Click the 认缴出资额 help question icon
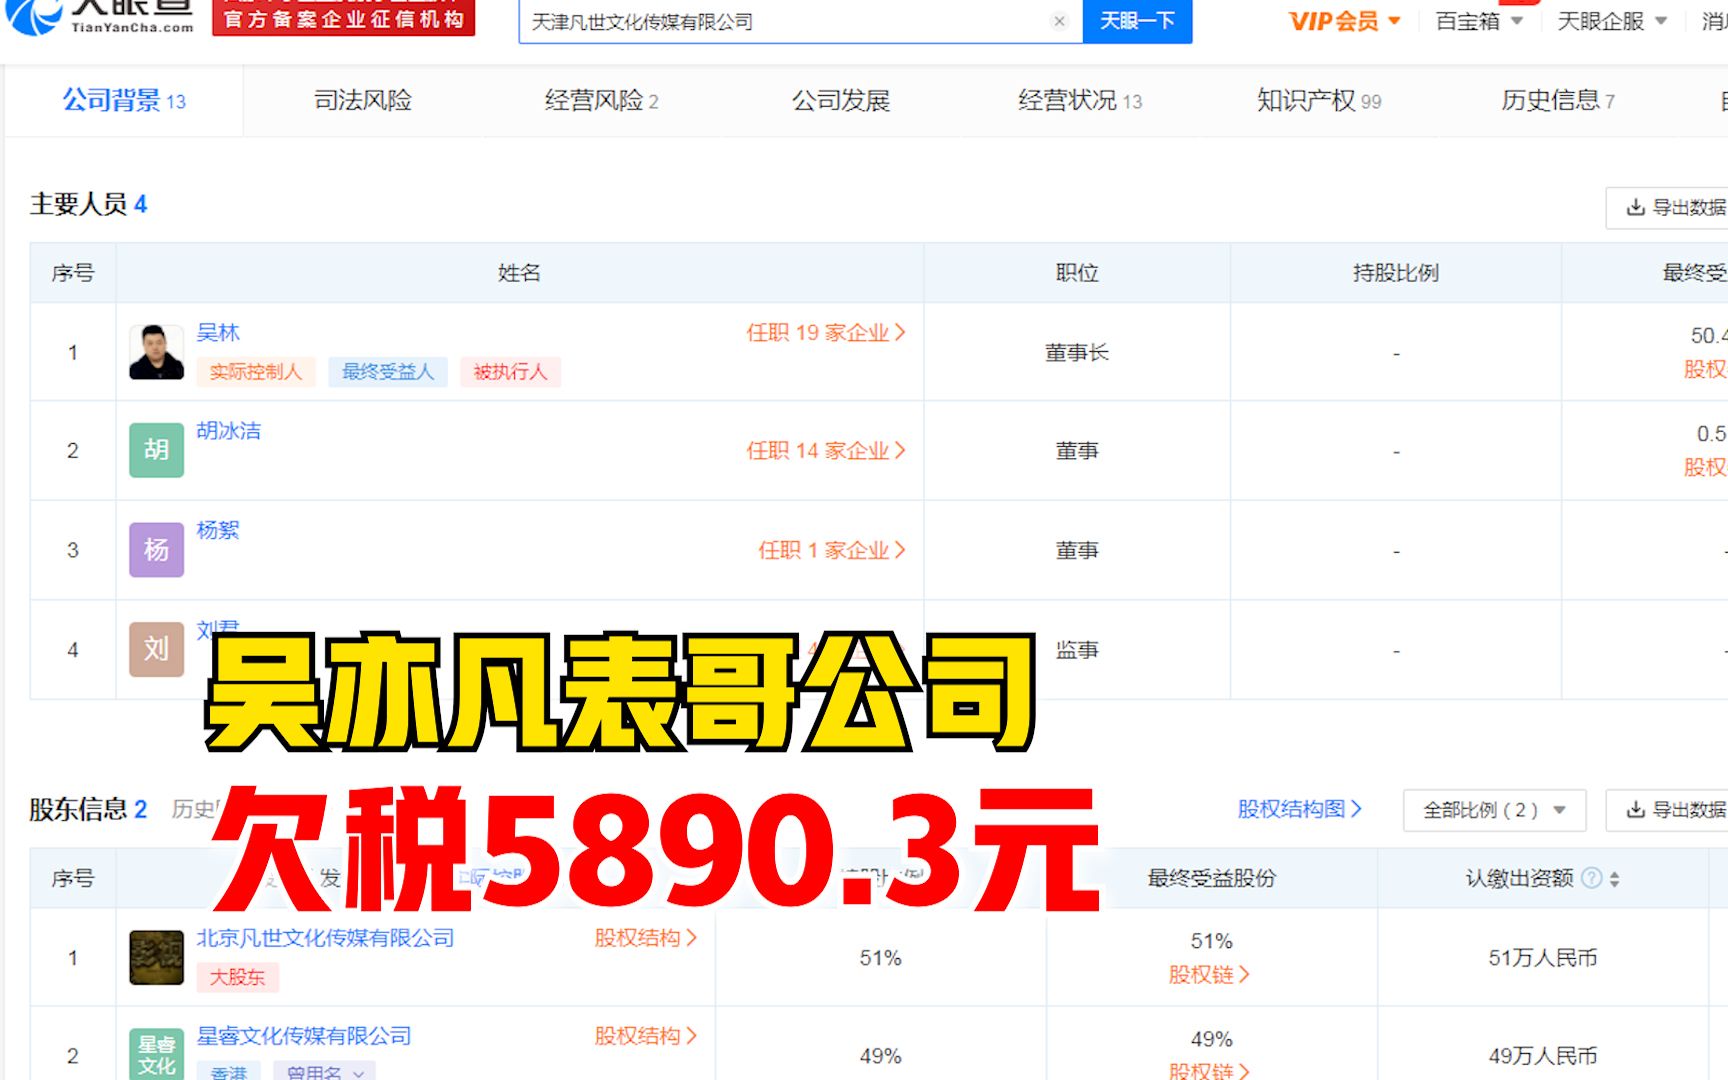The height and width of the screenshot is (1080, 1728). pyautogui.click(x=1591, y=878)
